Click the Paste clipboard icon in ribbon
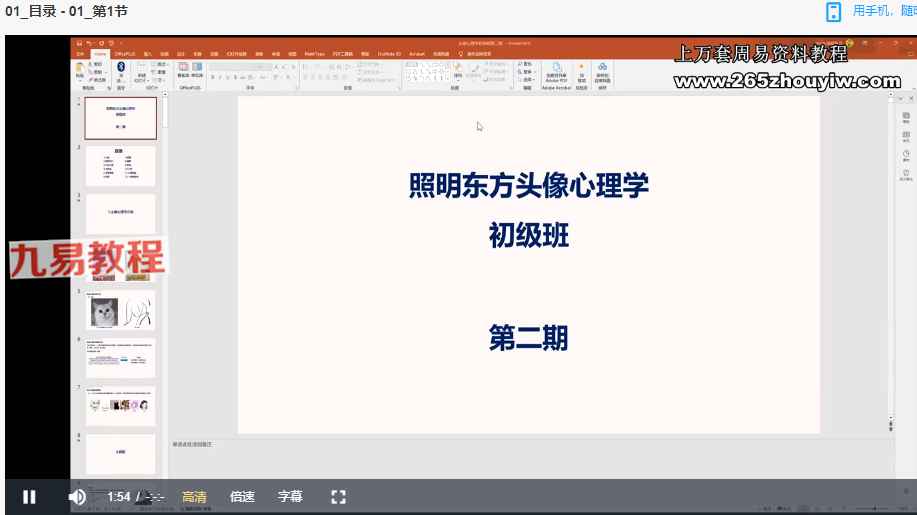This screenshot has width=917, height=515. [81, 69]
